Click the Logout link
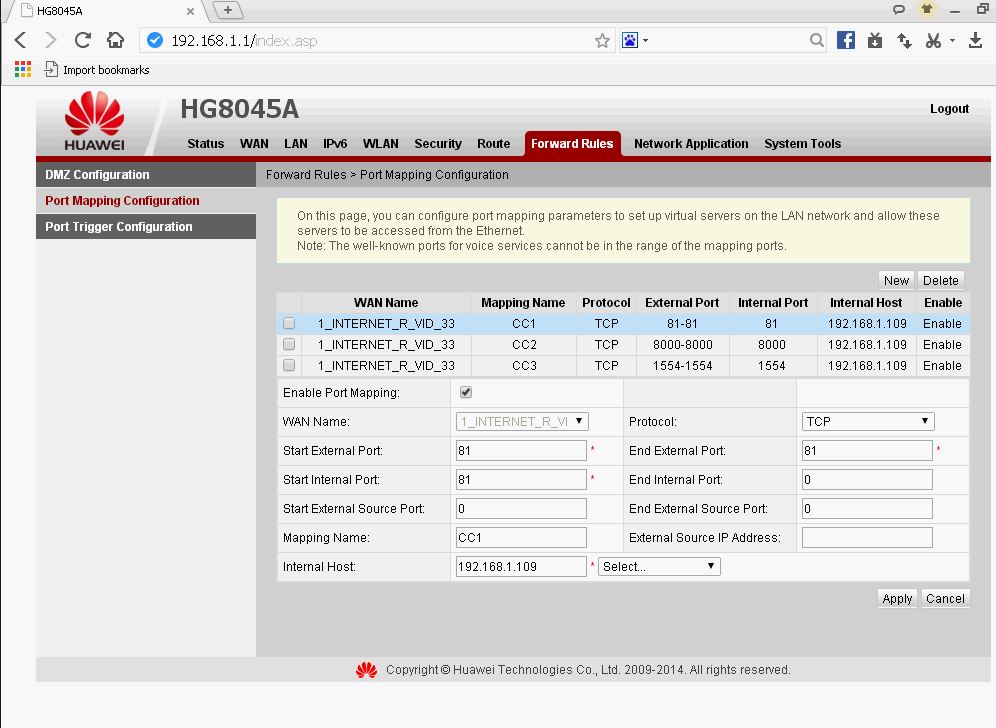 point(949,109)
